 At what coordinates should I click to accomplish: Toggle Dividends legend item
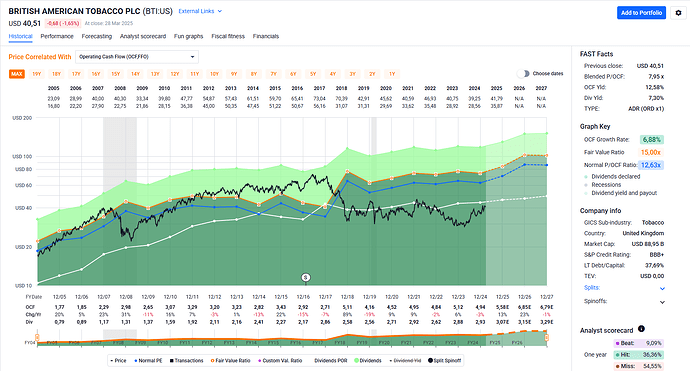(x=368, y=360)
